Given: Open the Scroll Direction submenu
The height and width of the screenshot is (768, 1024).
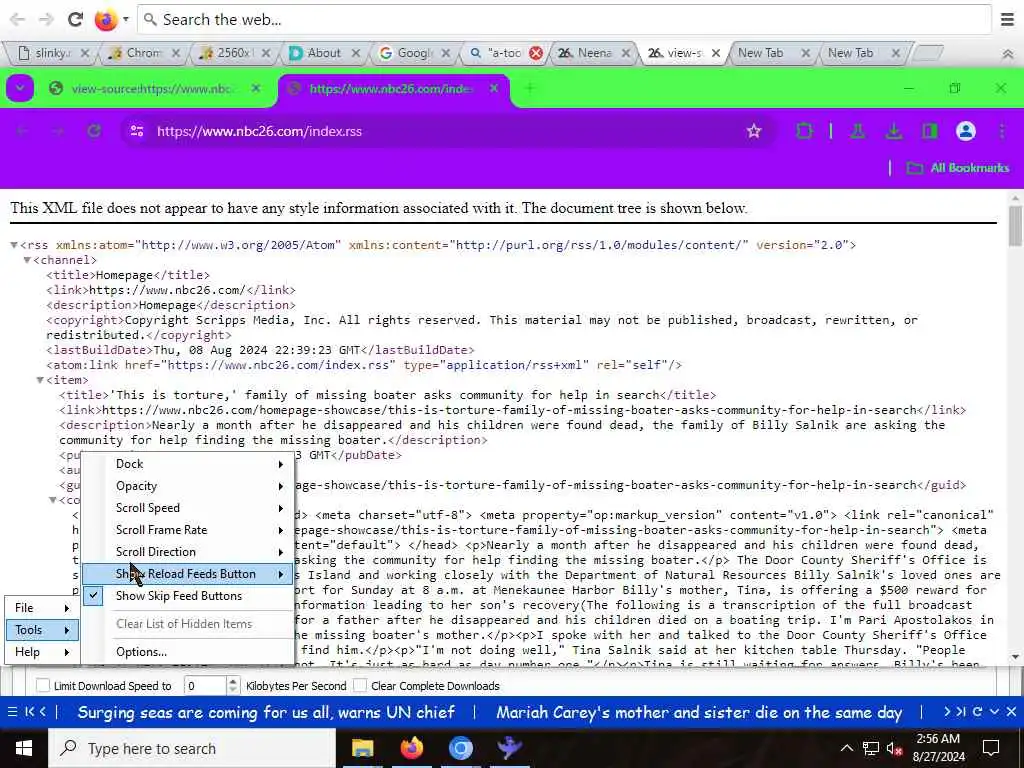Looking at the screenshot, I should click(187, 552).
